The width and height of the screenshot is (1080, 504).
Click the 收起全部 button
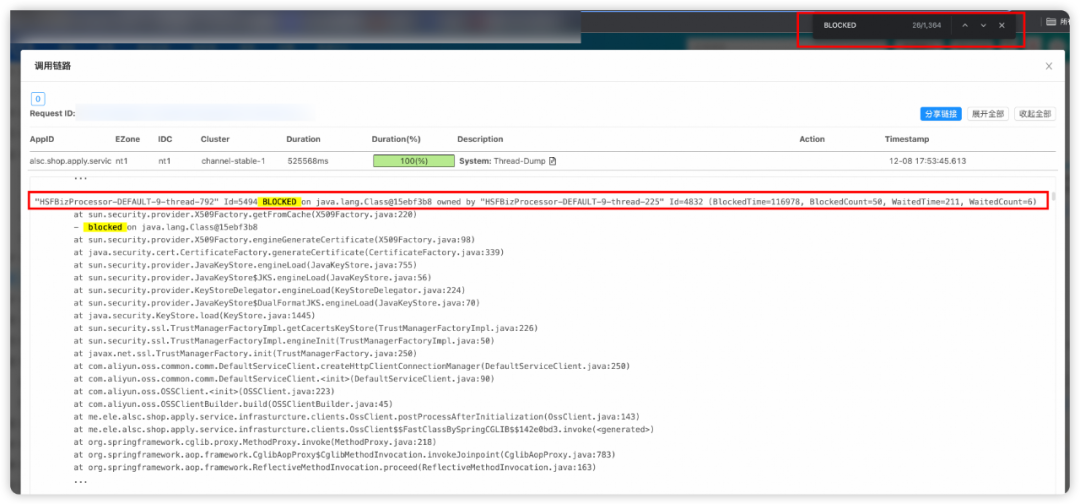pos(1035,114)
